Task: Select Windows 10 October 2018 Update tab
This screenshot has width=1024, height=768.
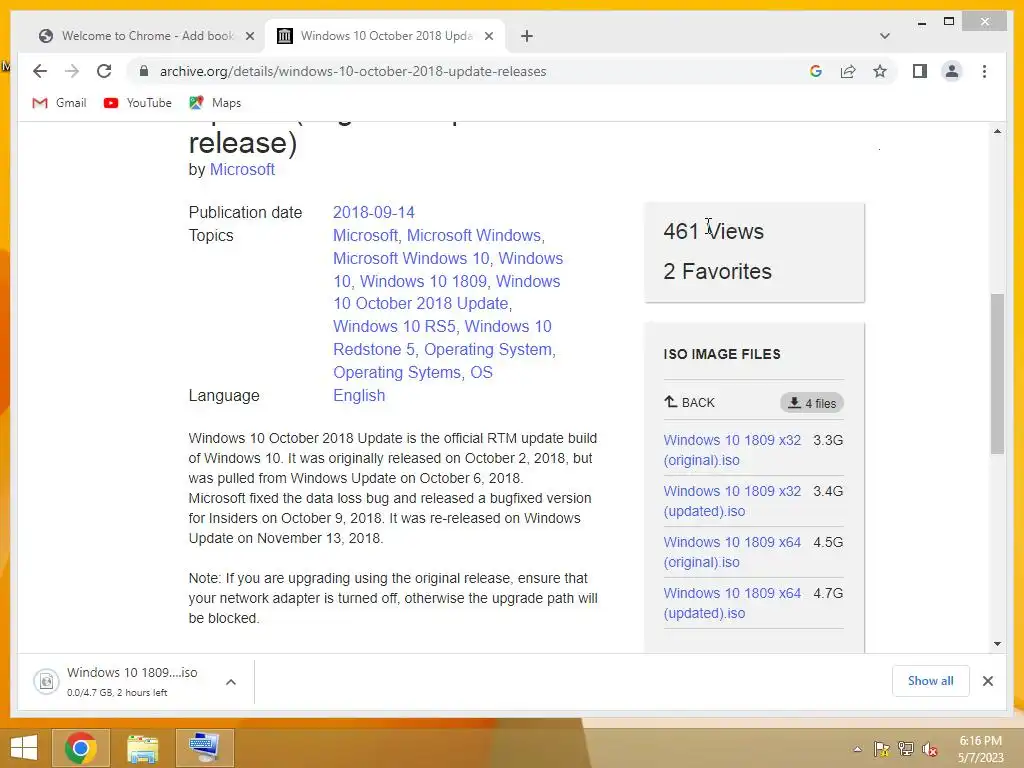Action: pyautogui.click(x=385, y=36)
